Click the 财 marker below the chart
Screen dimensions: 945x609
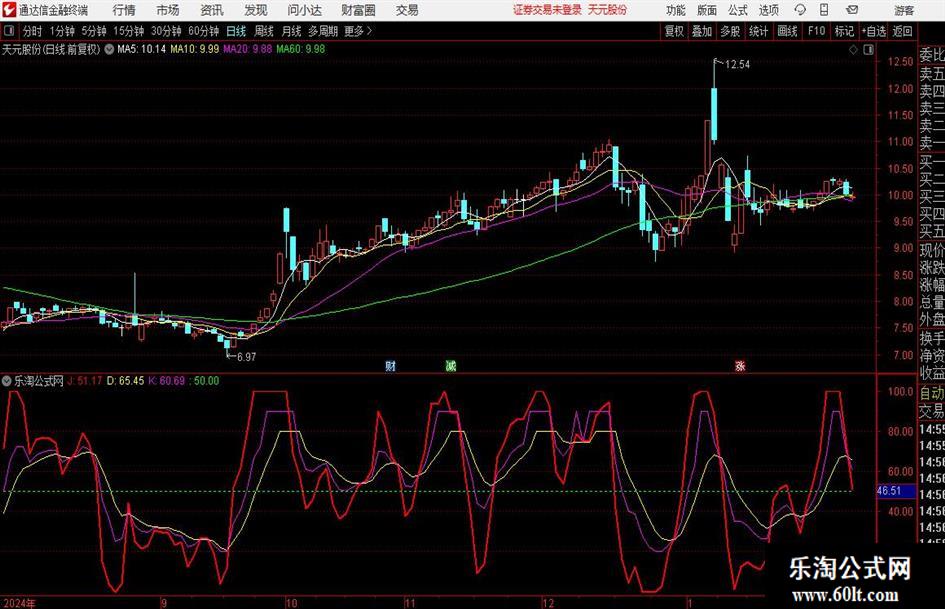coord(391,366)
